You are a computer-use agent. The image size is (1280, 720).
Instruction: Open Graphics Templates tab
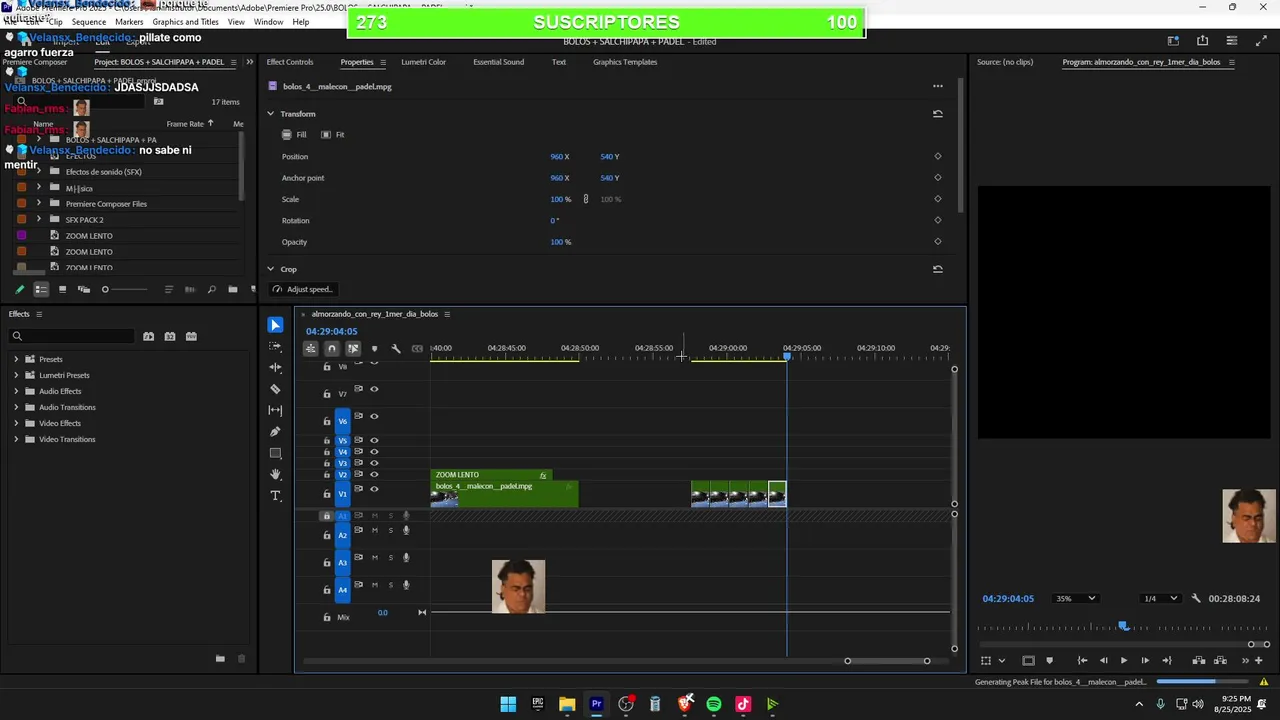[625, 62]
